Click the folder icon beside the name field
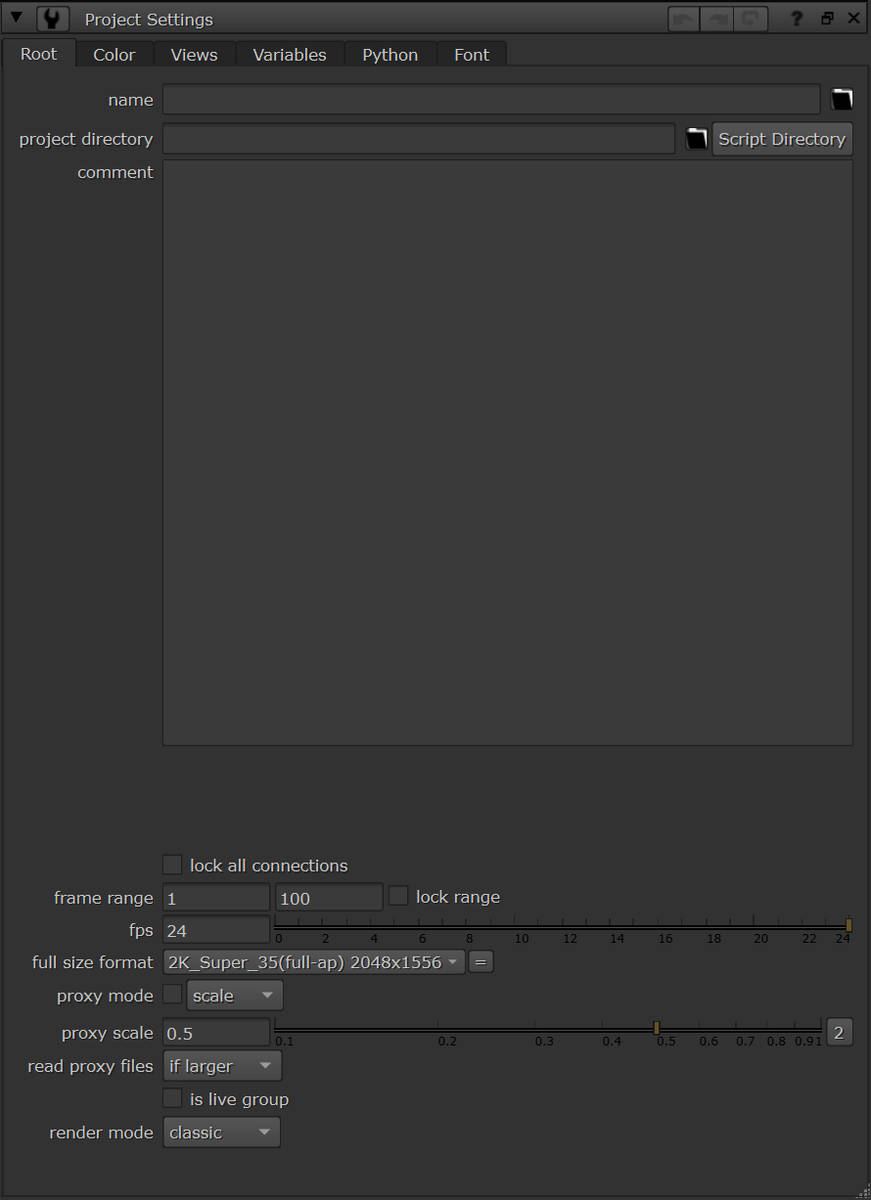871x1200 pixels. click(841, 99)
